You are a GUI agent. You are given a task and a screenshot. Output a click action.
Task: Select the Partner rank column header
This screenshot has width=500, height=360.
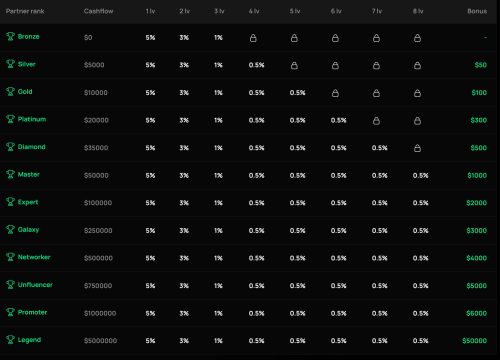pos(25,11)
